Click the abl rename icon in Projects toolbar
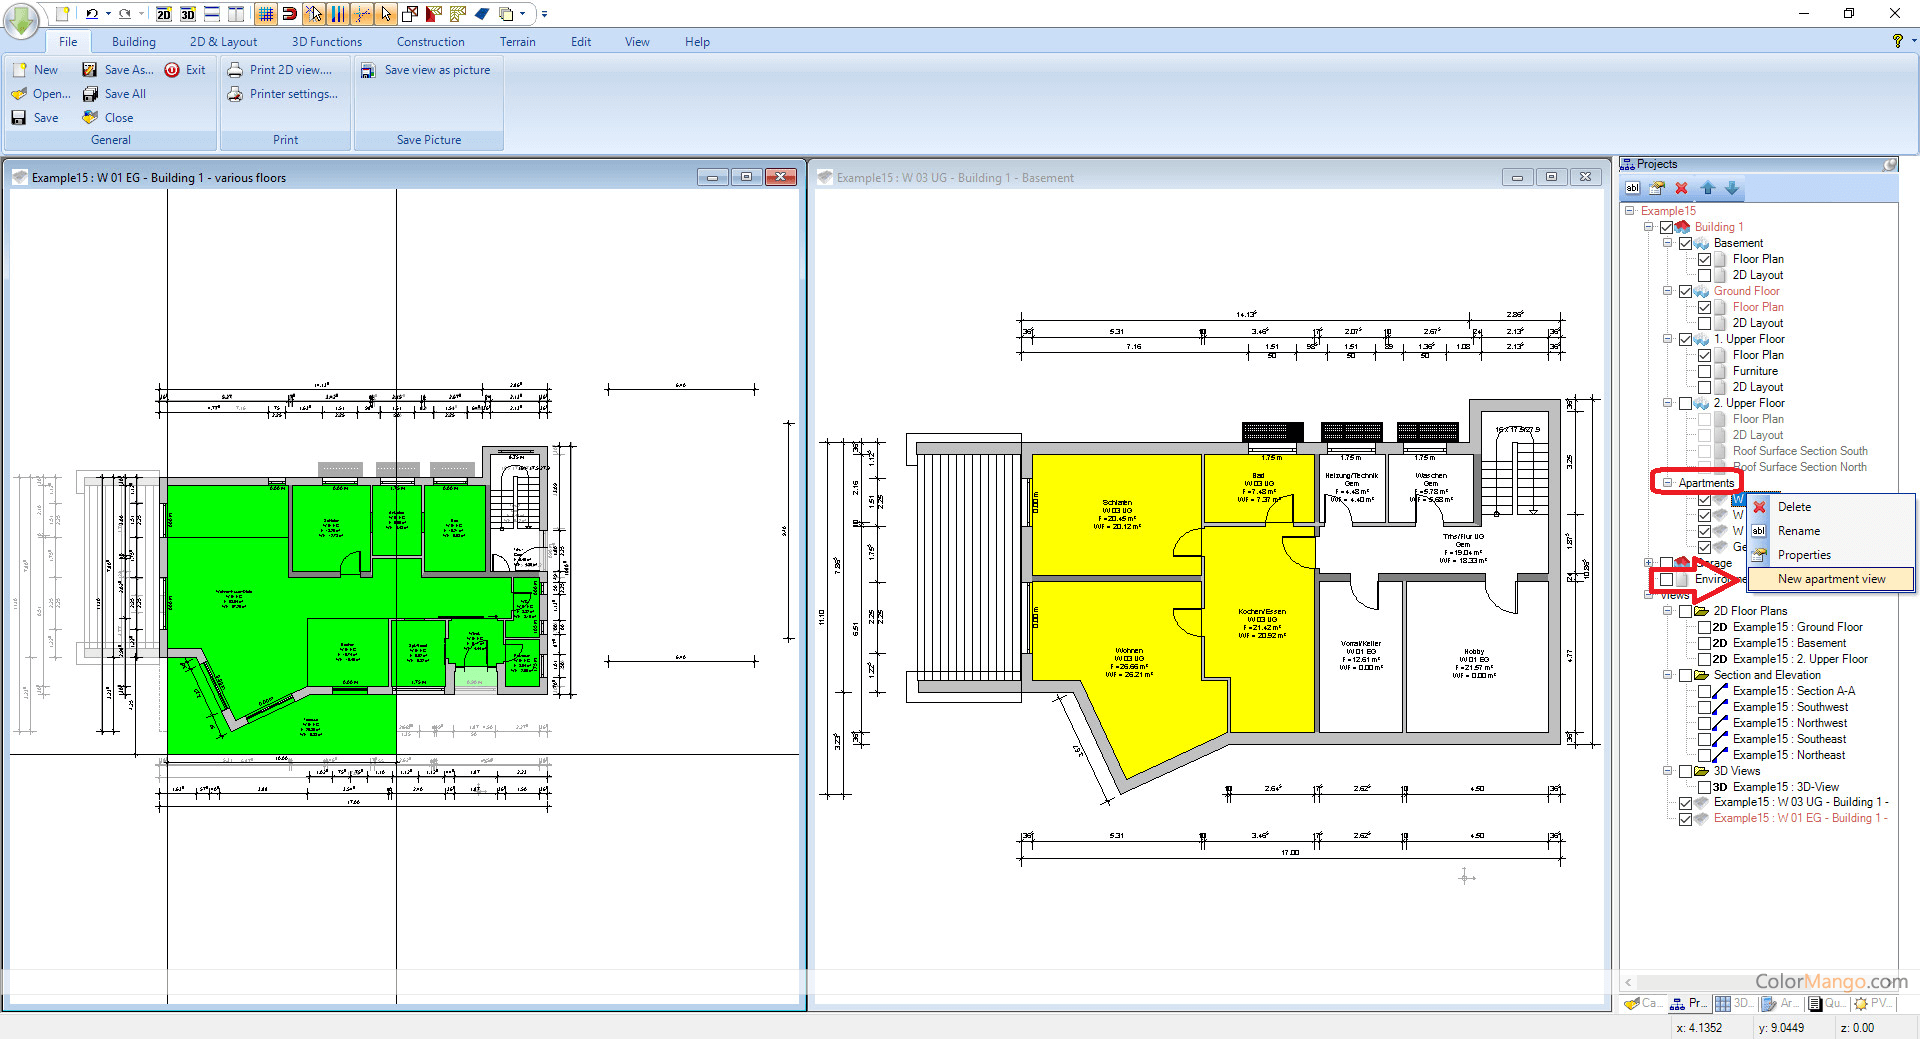 click(1632, 188)
